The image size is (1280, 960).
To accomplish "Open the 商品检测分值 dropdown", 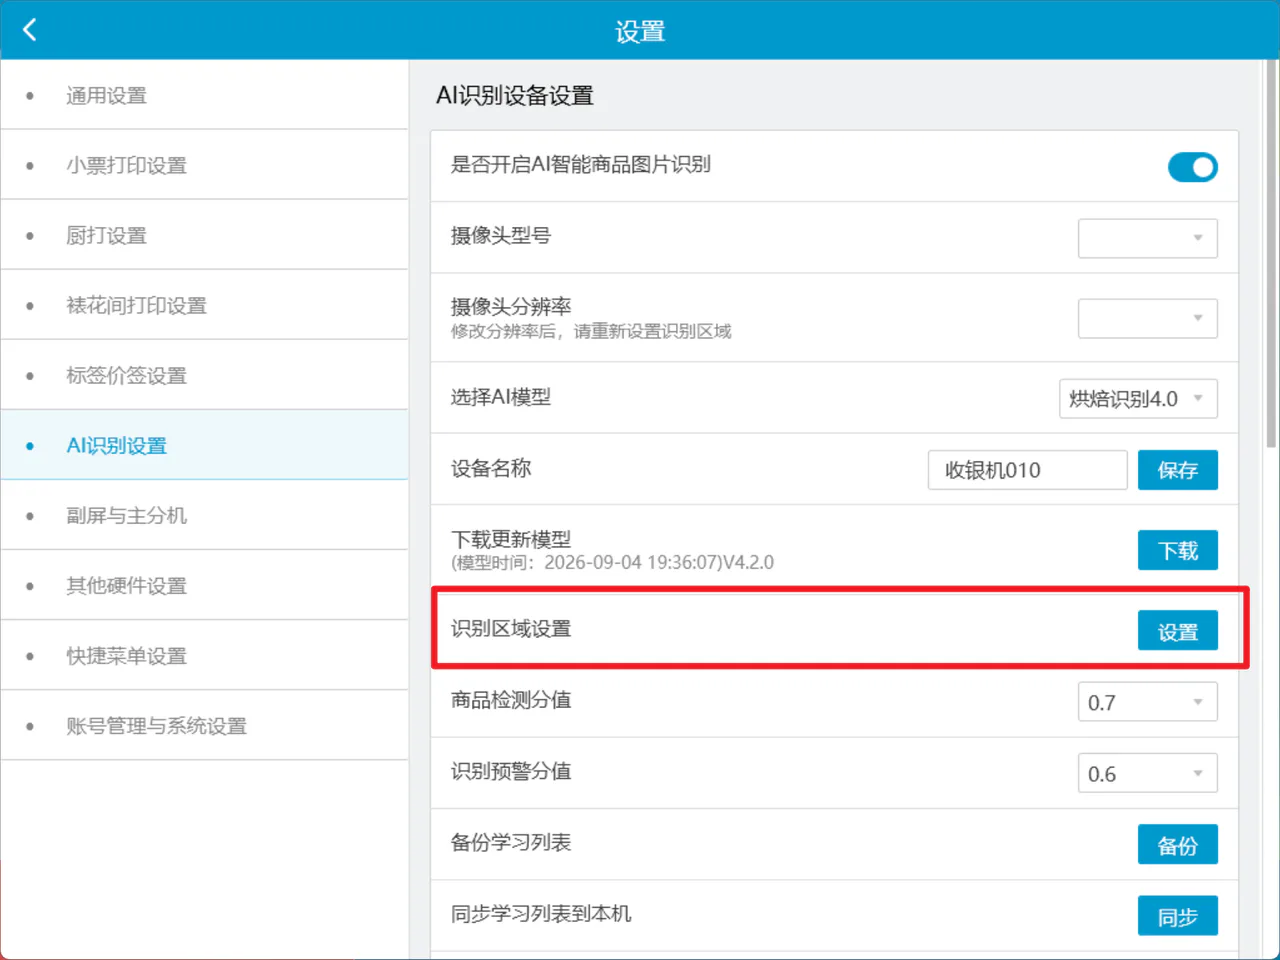I will pos(1147,702).
